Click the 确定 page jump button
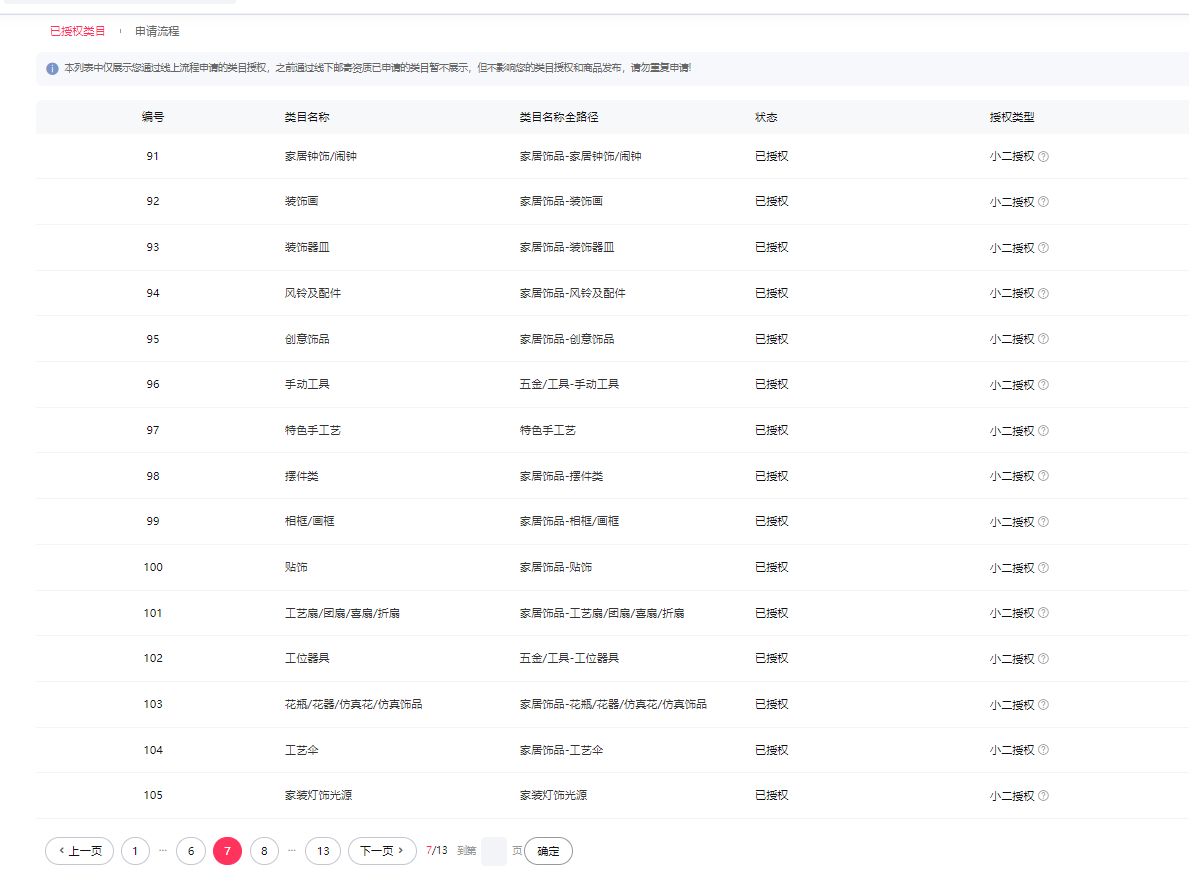 [548, 851]
